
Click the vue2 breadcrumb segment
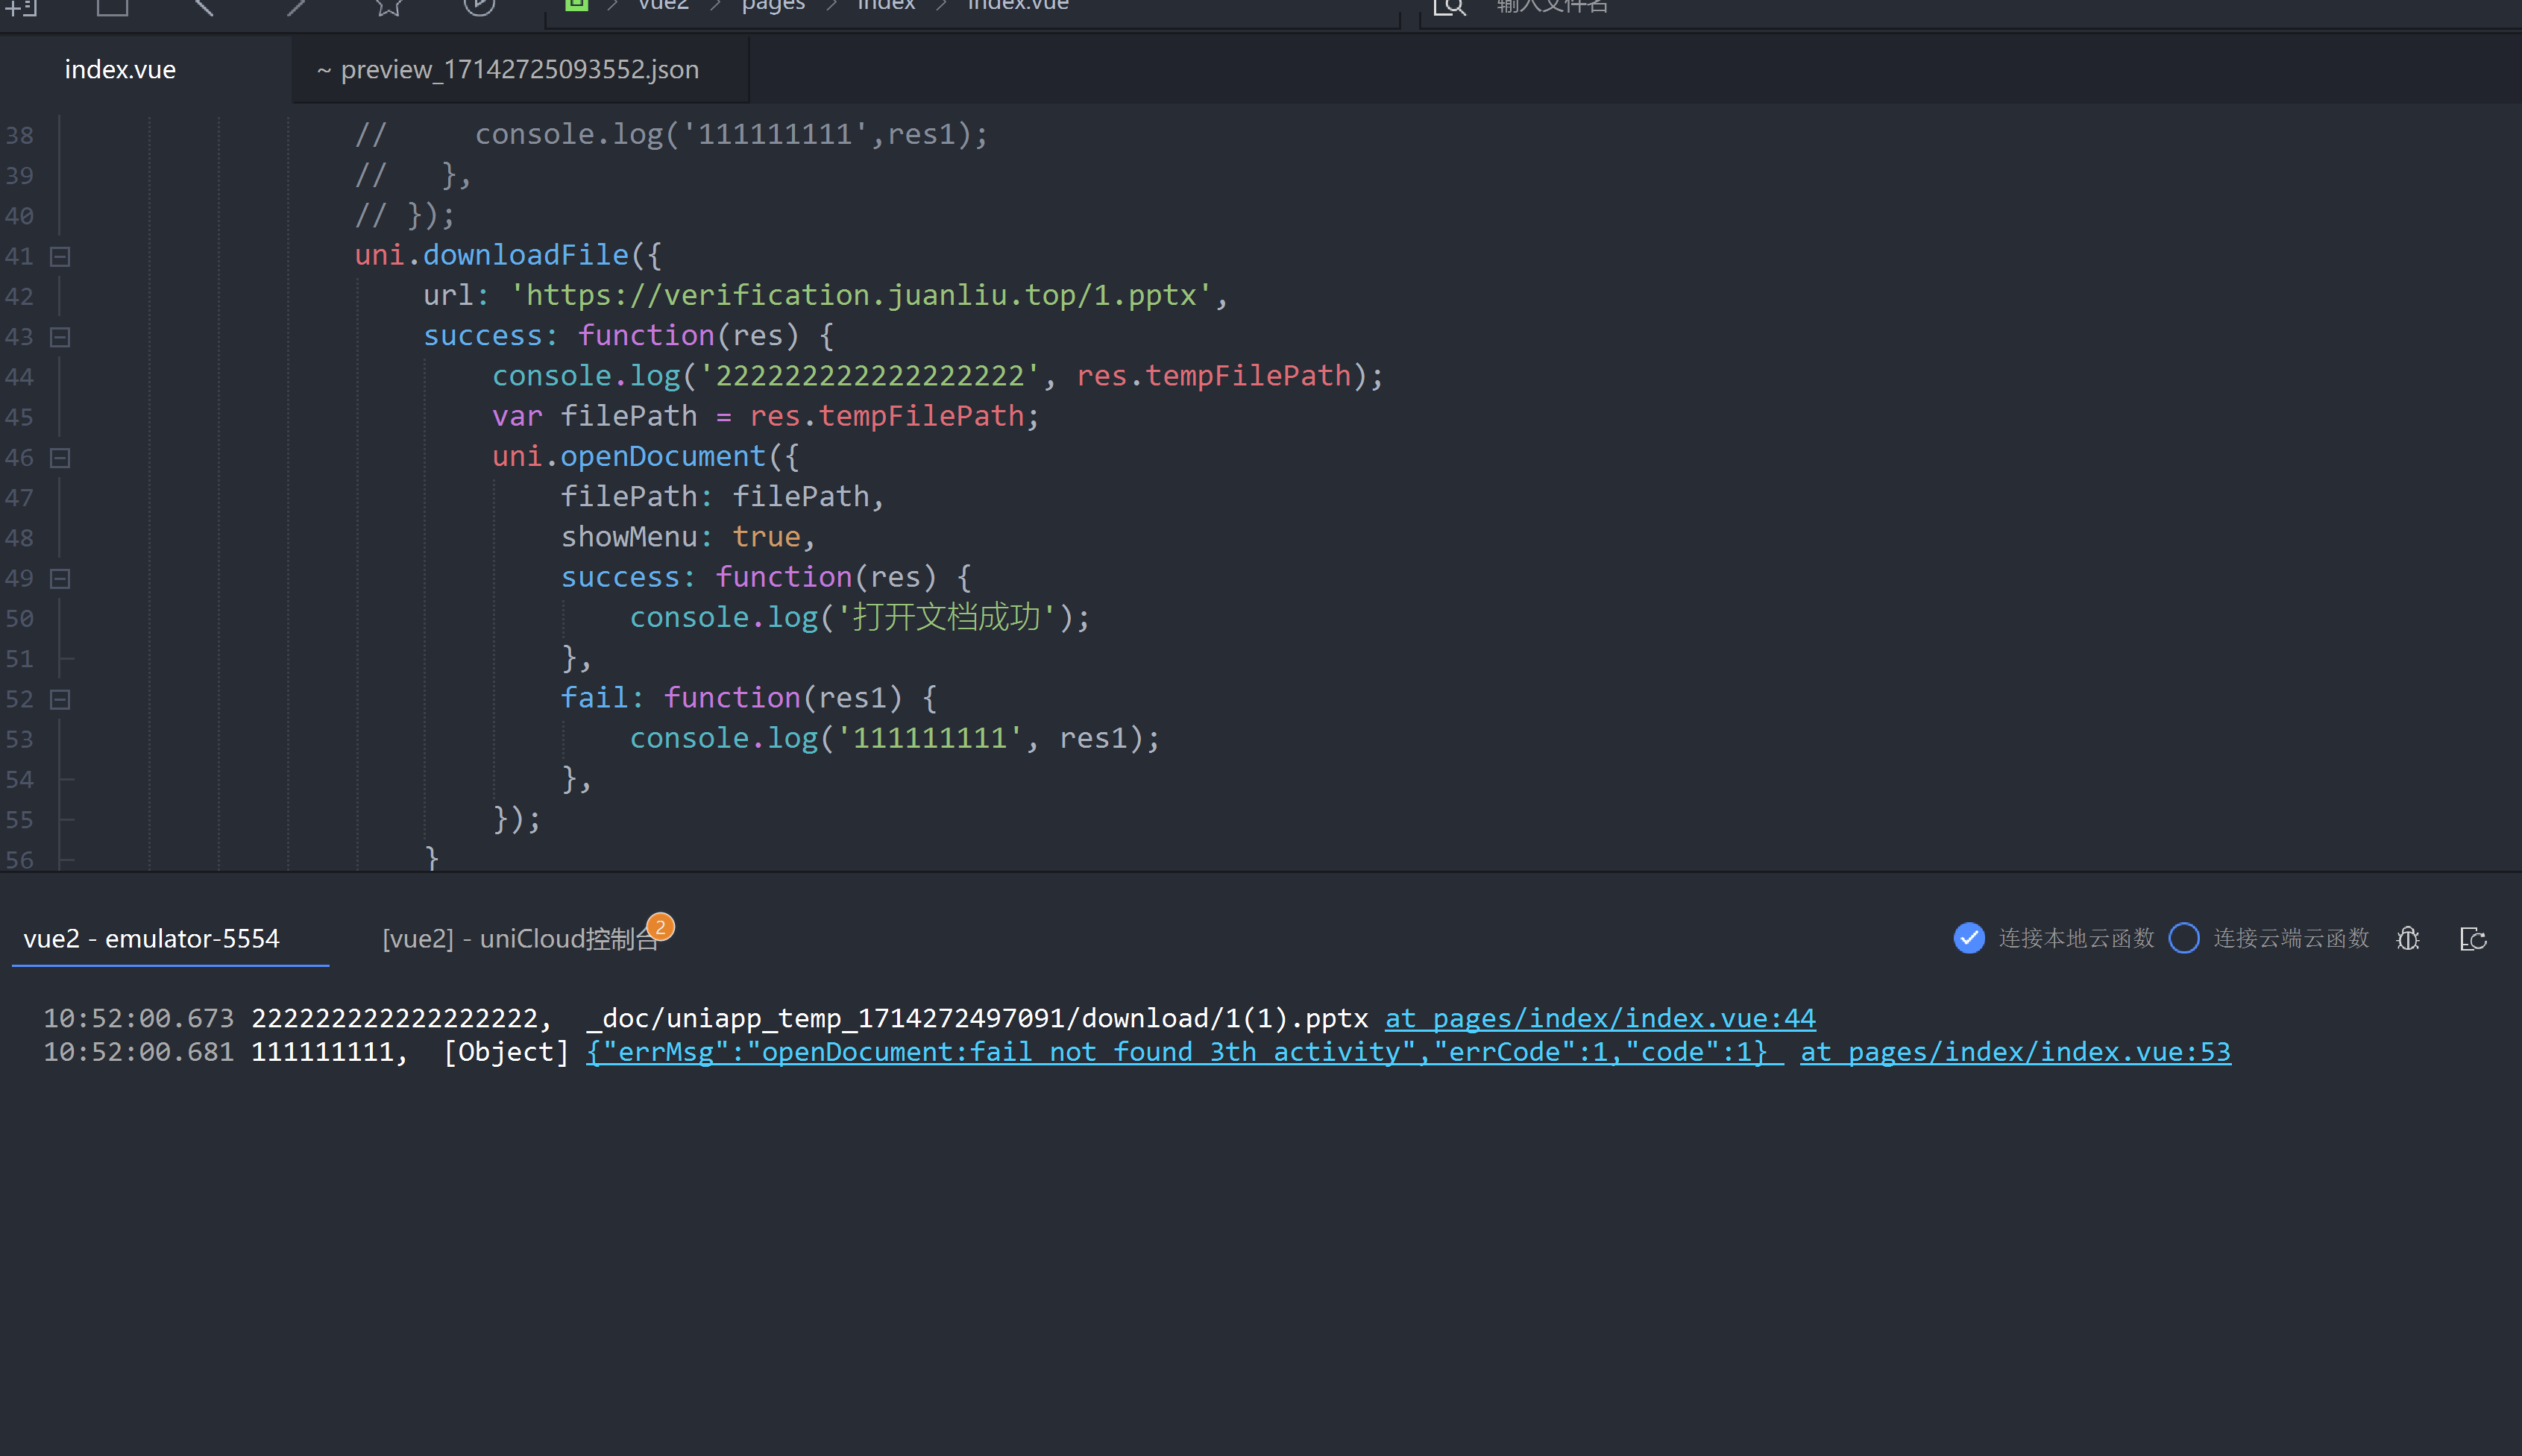click(x=663, y=6)
